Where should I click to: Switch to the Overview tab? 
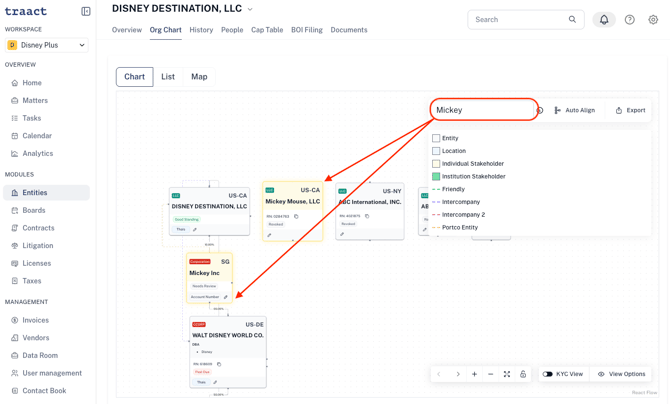(126, 30)
